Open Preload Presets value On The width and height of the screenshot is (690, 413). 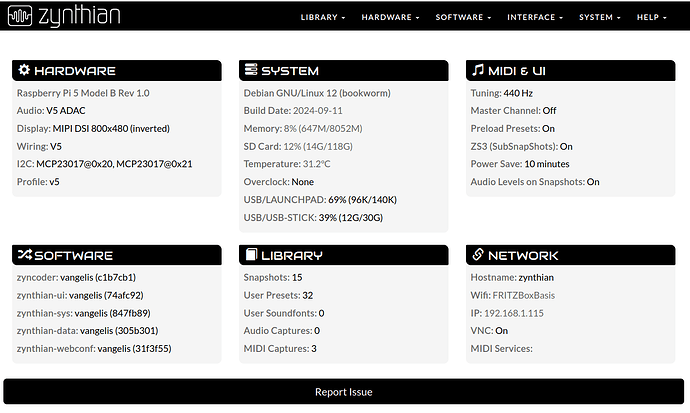pyautogui.click(x=548, y=128)
